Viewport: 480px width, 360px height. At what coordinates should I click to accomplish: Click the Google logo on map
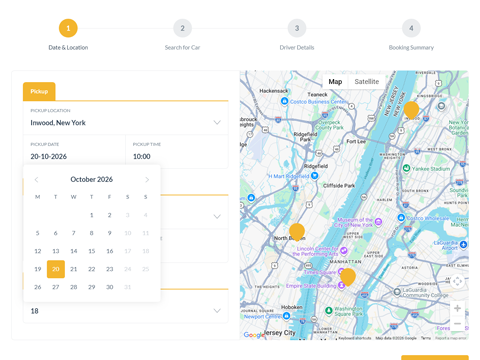[254, 335]
